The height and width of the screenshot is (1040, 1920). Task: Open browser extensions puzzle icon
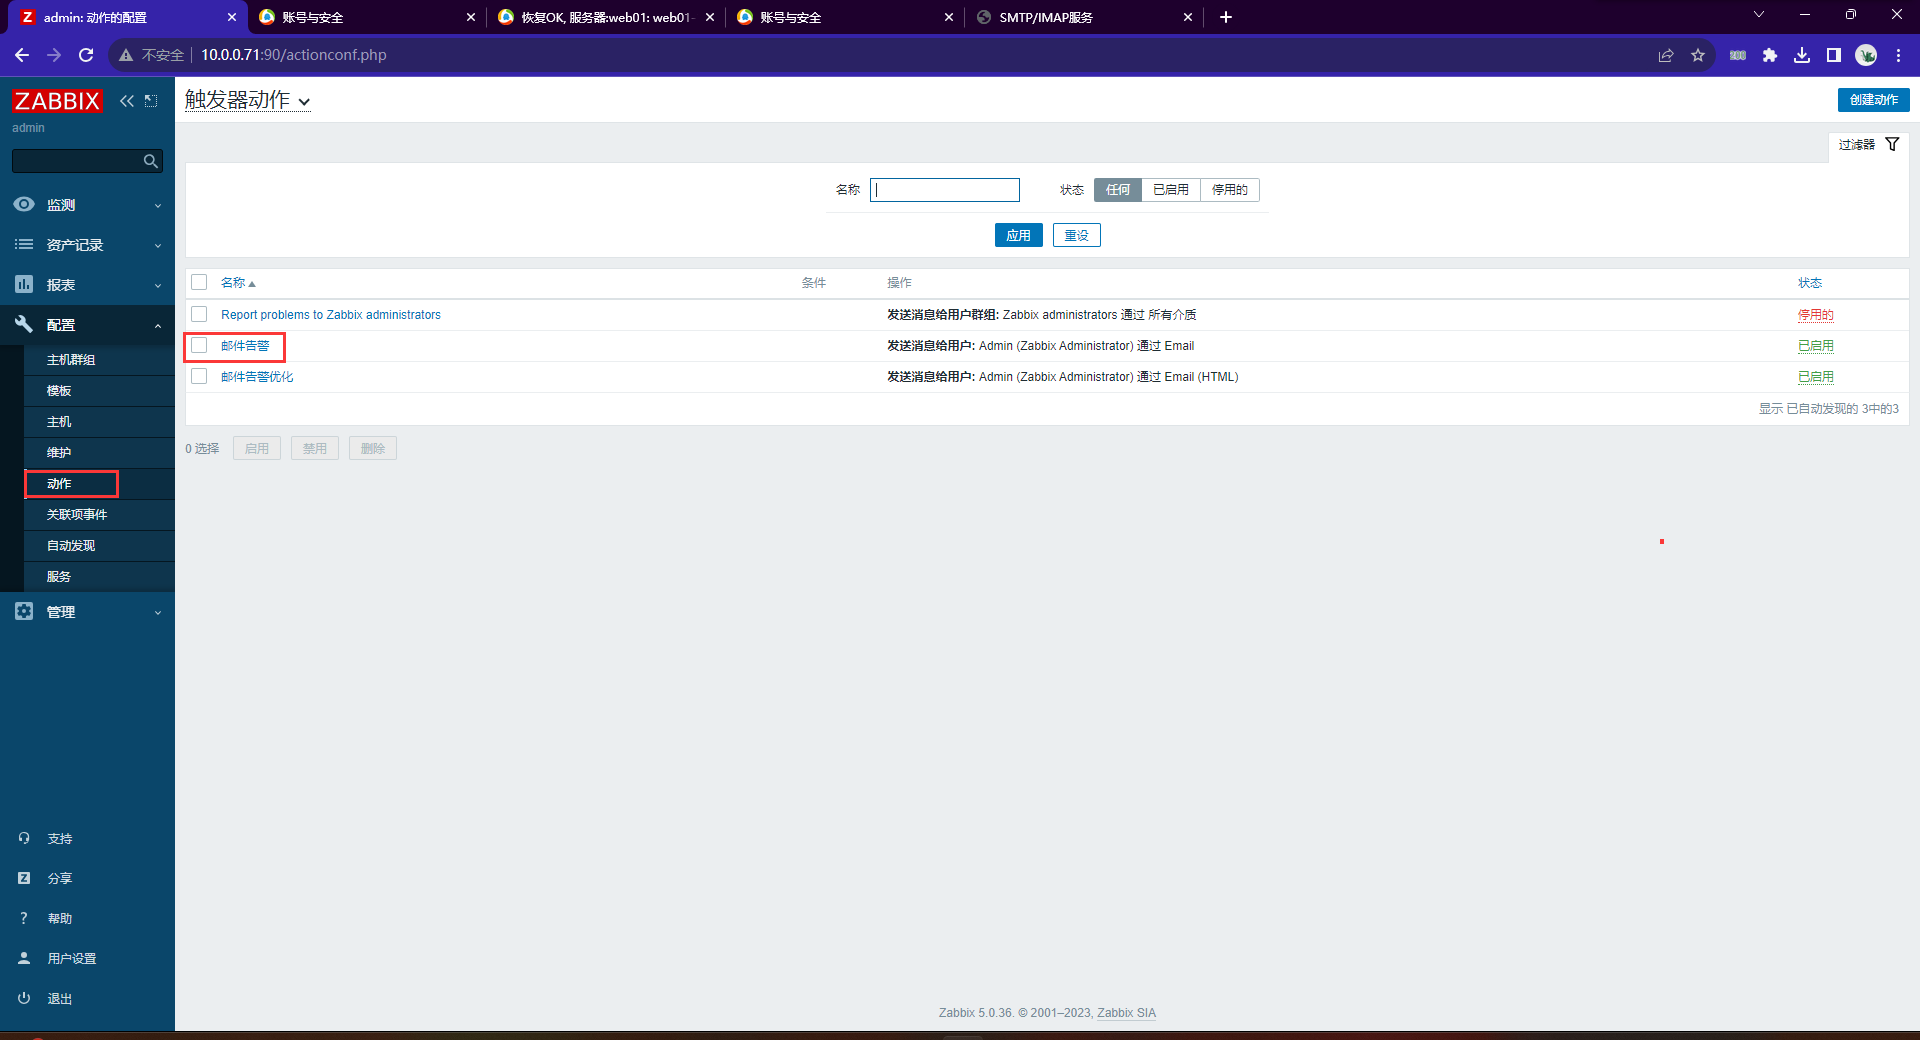click(x=1770, y=55)
